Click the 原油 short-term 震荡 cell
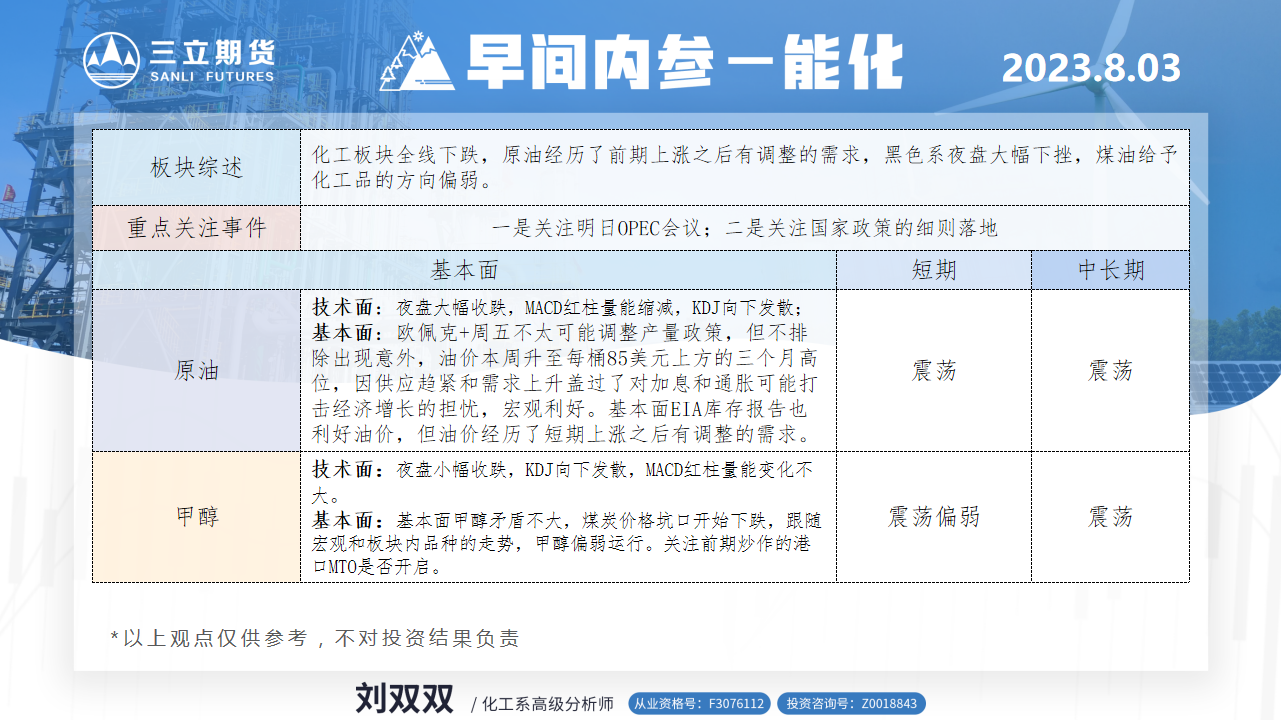Image resolution: width=1281 pixels, height=720 pixels. [x=933, y=371]
